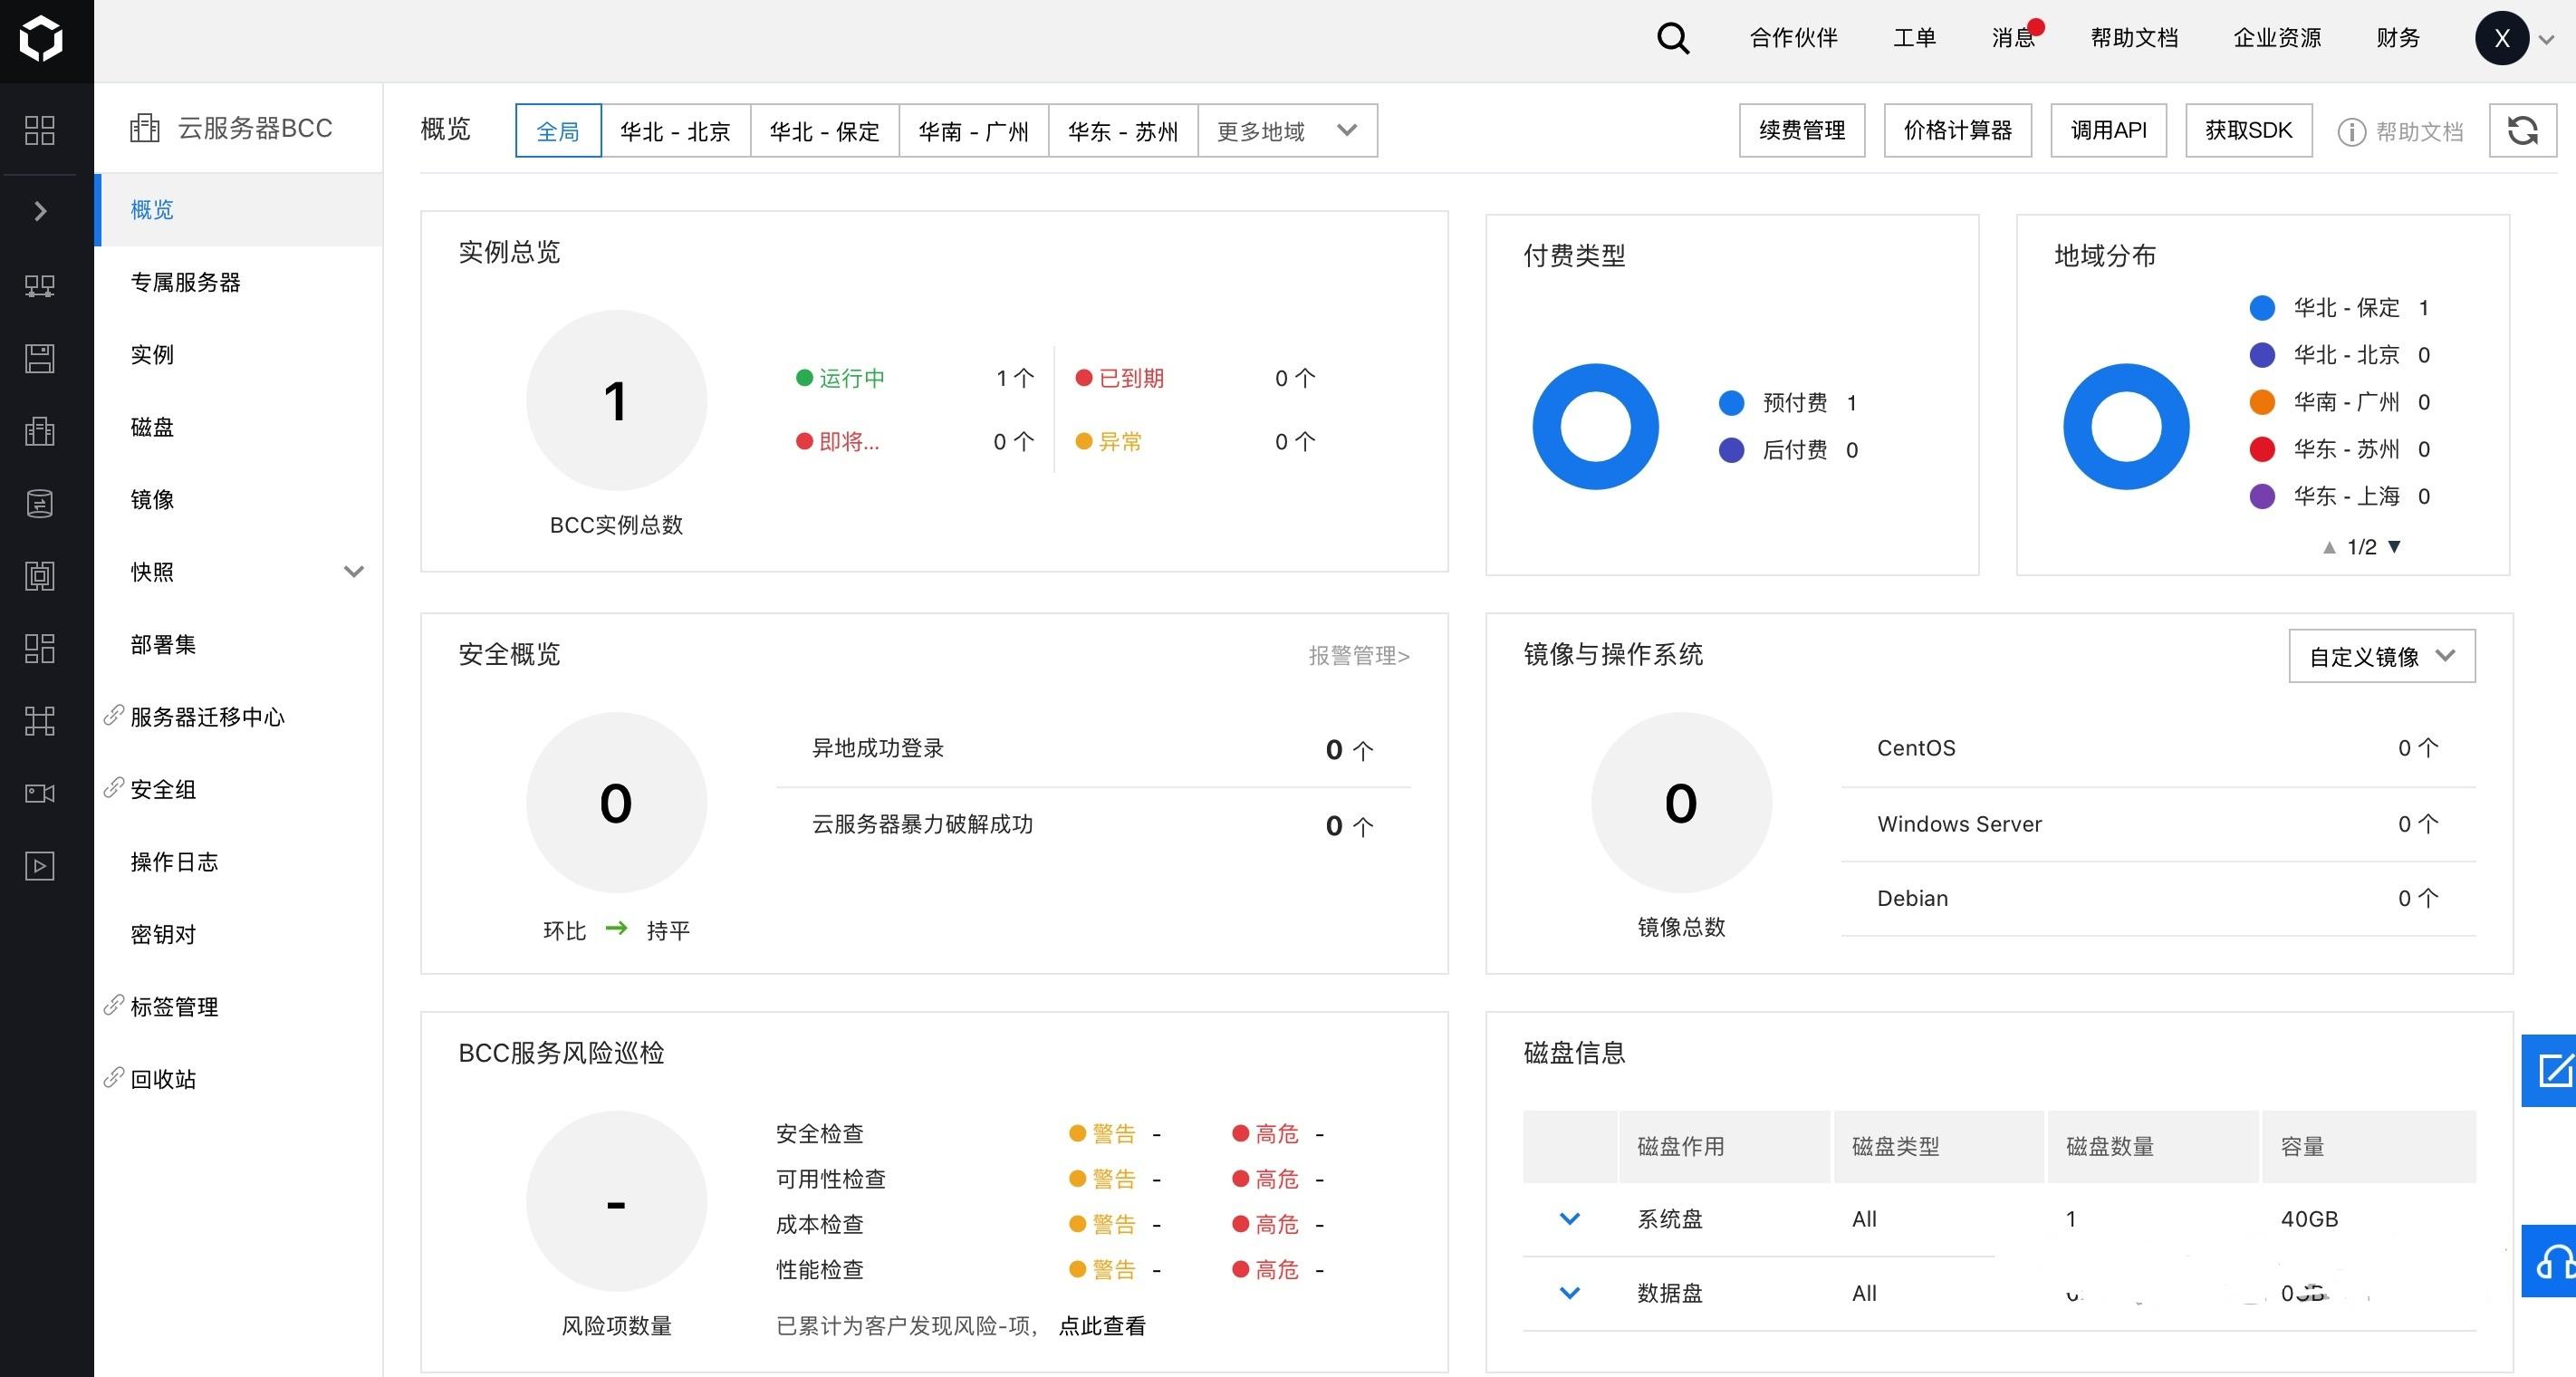Screen dimensions: 2576x1377
Task: Click the 华南 - 广州 orange legend dot
Action: click(x=2262, y=402)
